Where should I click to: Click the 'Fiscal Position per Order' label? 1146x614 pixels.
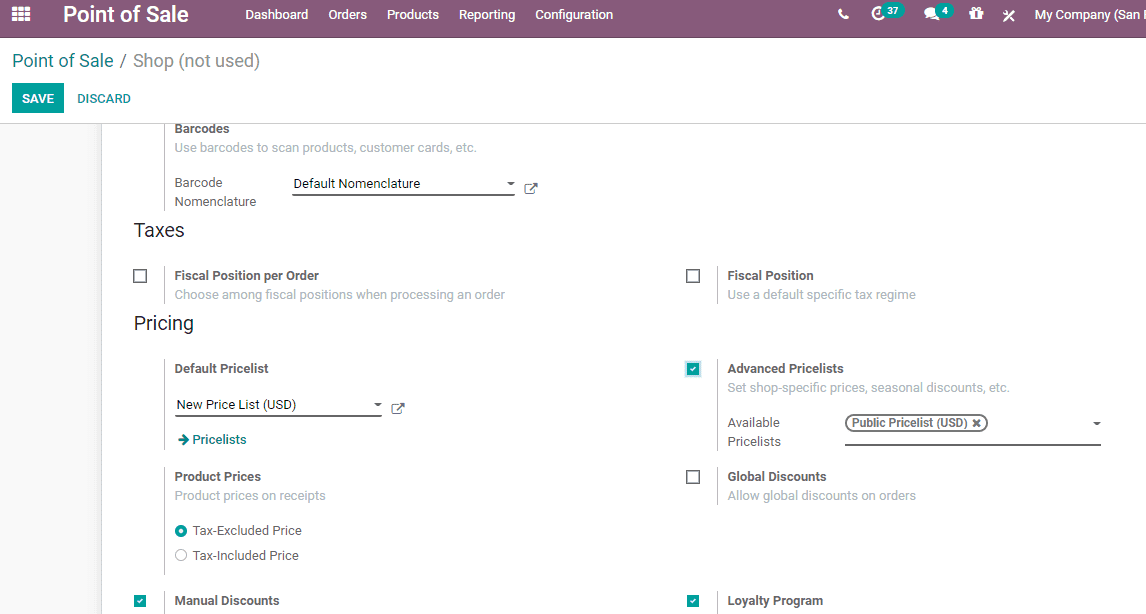(x=246, y=276)
